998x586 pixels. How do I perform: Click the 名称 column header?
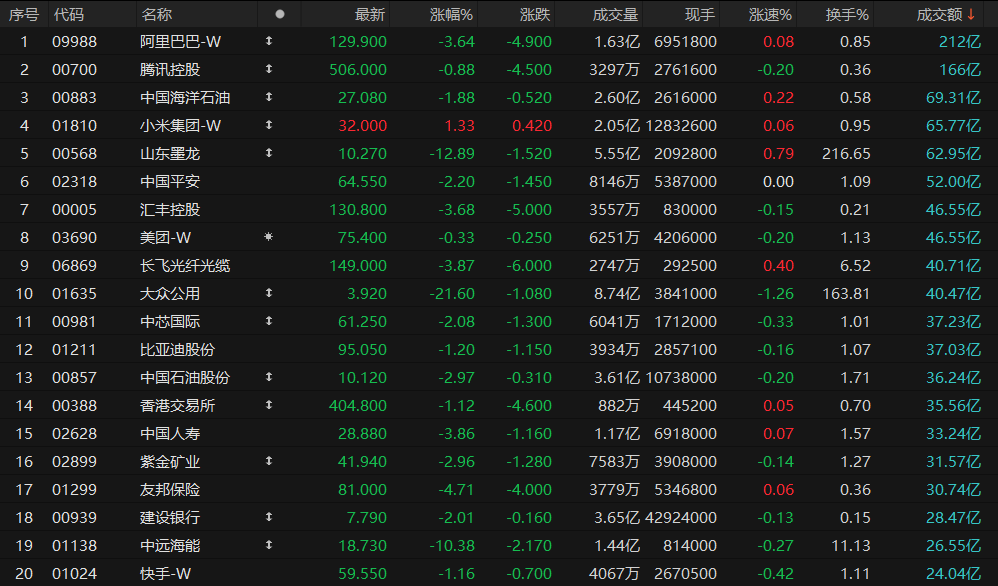click(156, 14)
